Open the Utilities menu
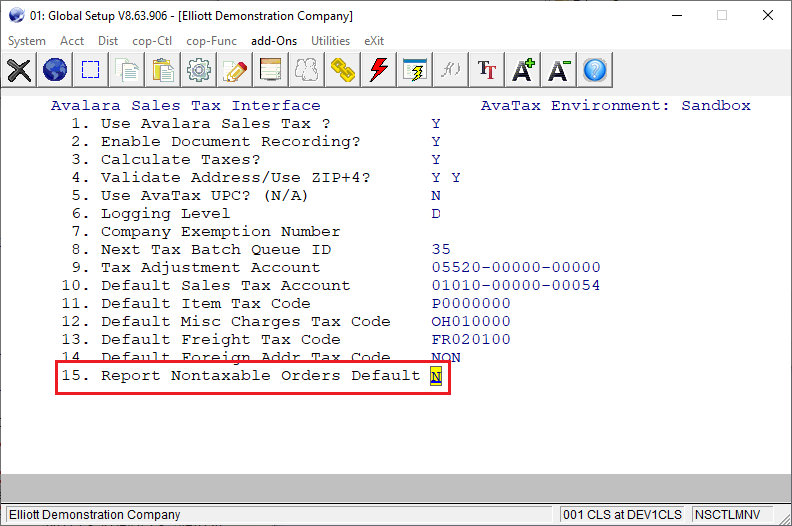The image size is (792, 526). (x=330, y=41)
